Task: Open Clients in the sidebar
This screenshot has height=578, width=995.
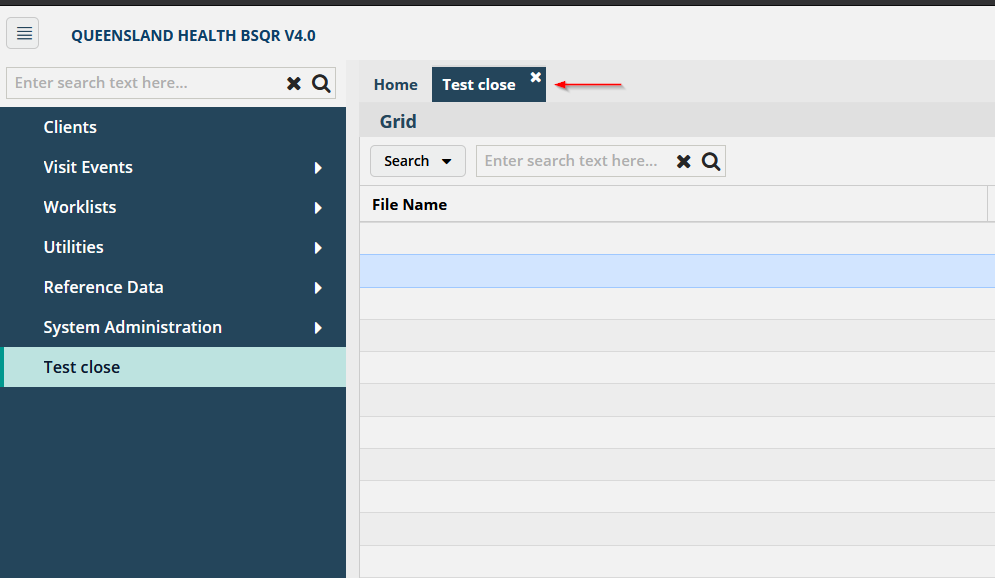Action: [70, 127]
